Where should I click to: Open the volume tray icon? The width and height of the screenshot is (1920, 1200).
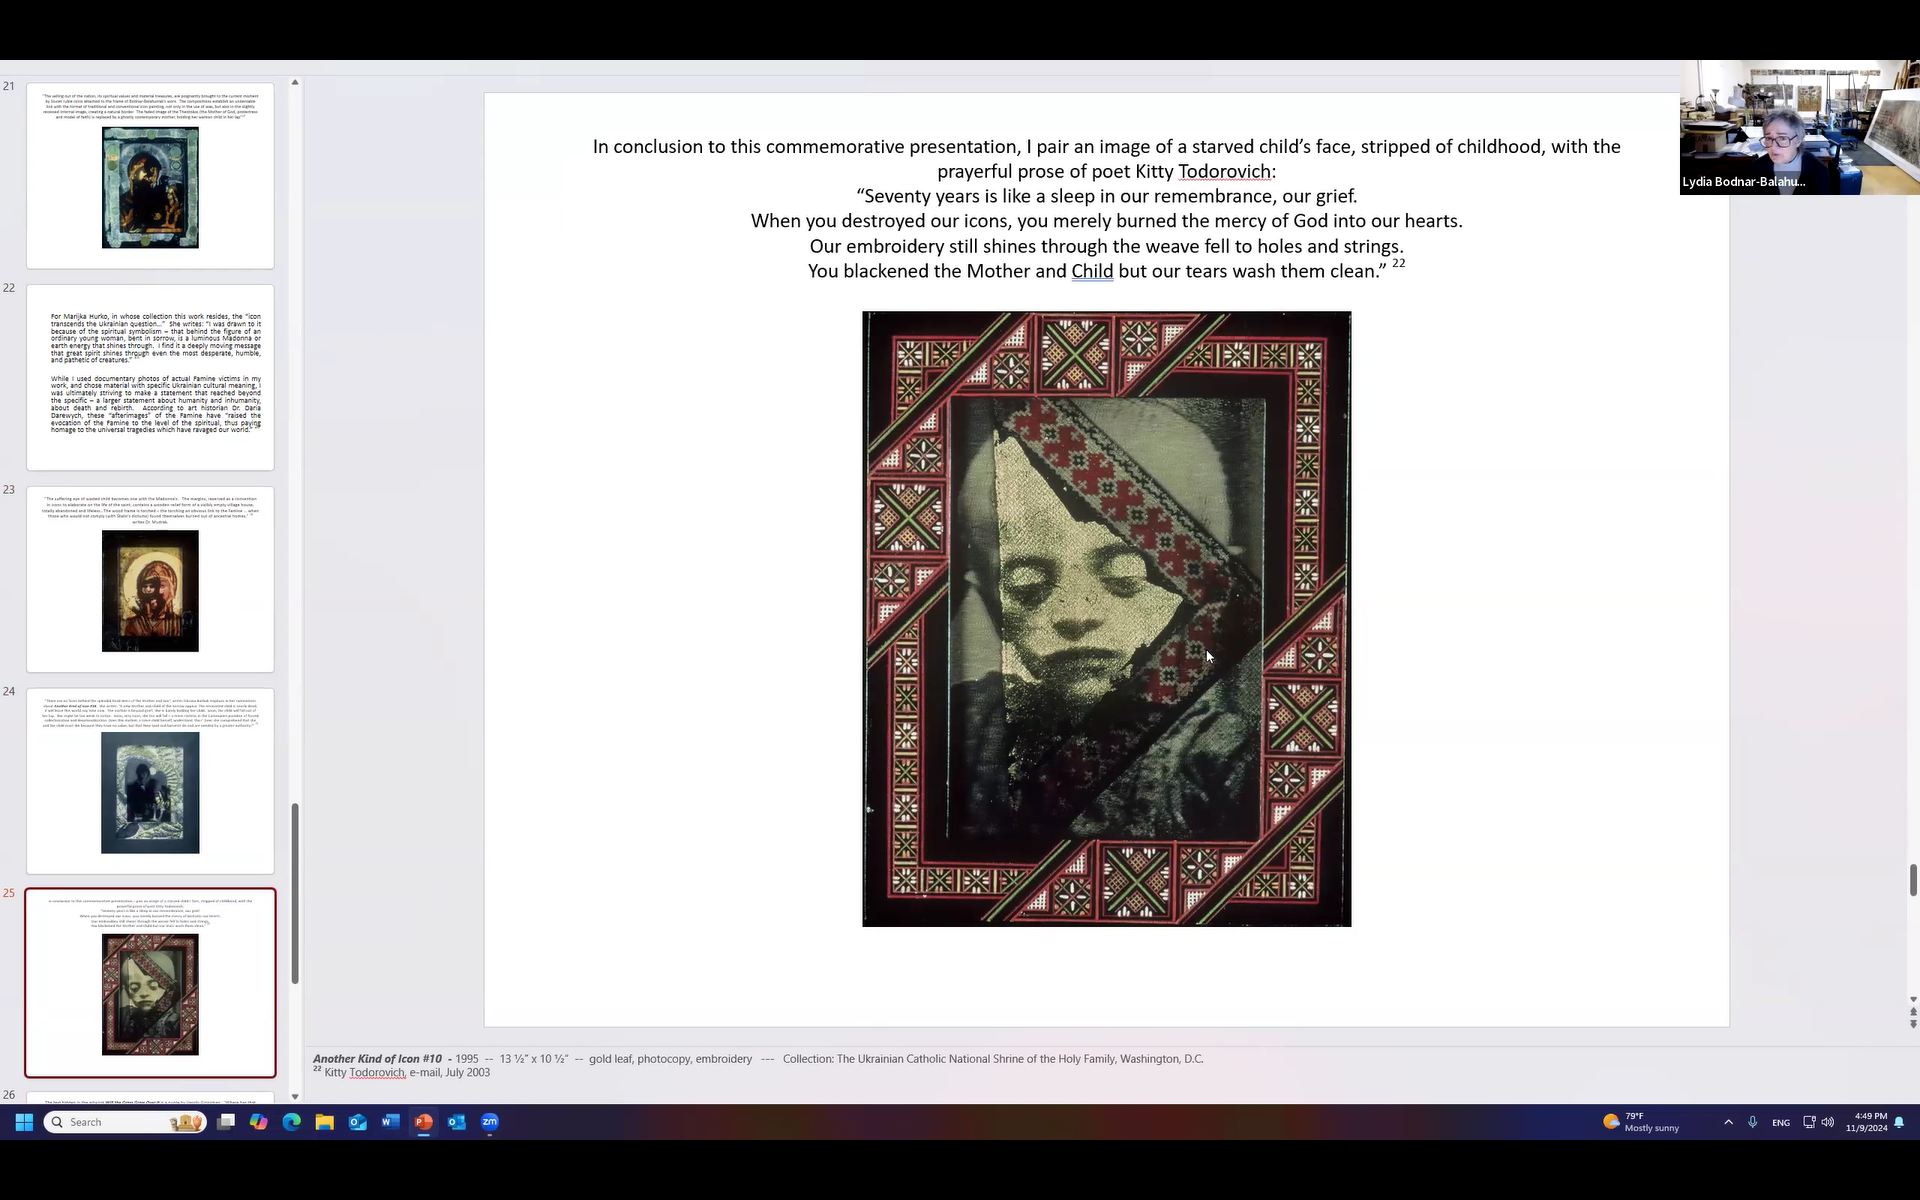click(x=1828, y=1122)
